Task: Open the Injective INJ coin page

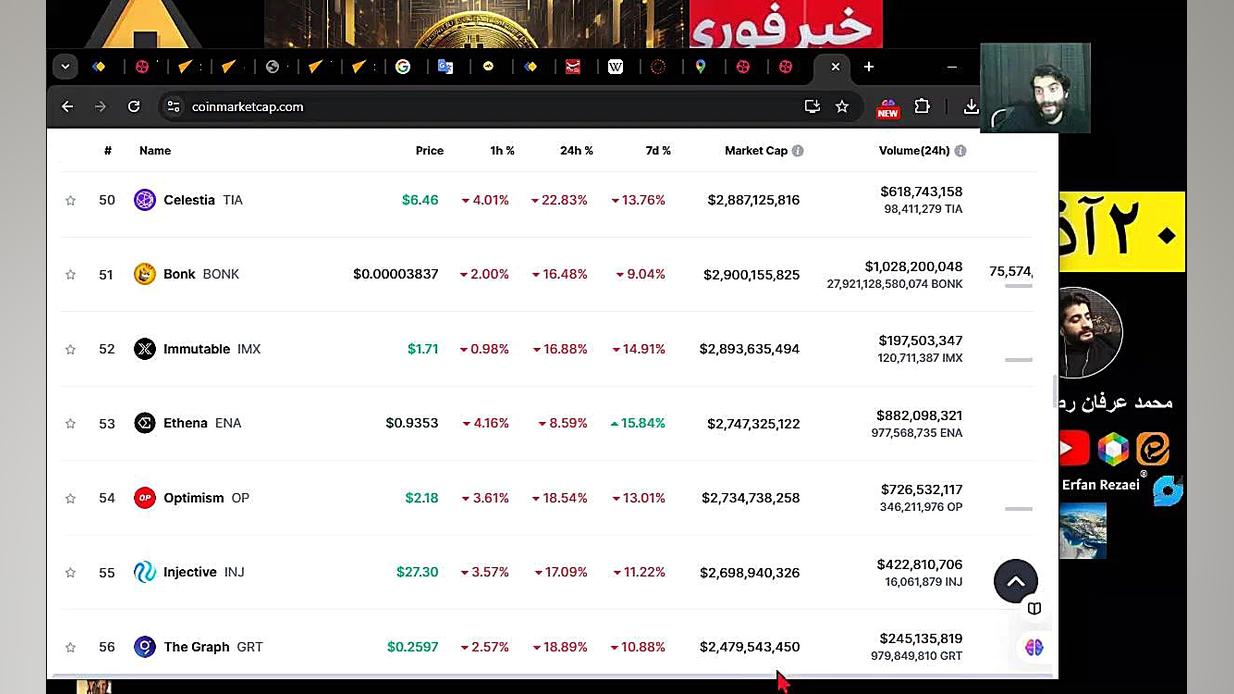Action: (204, 572)
